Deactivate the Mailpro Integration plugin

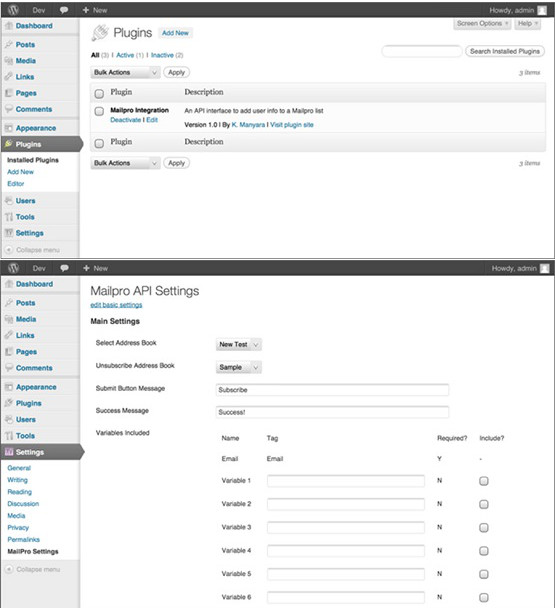pyautogui.click(x=126, y=120)
